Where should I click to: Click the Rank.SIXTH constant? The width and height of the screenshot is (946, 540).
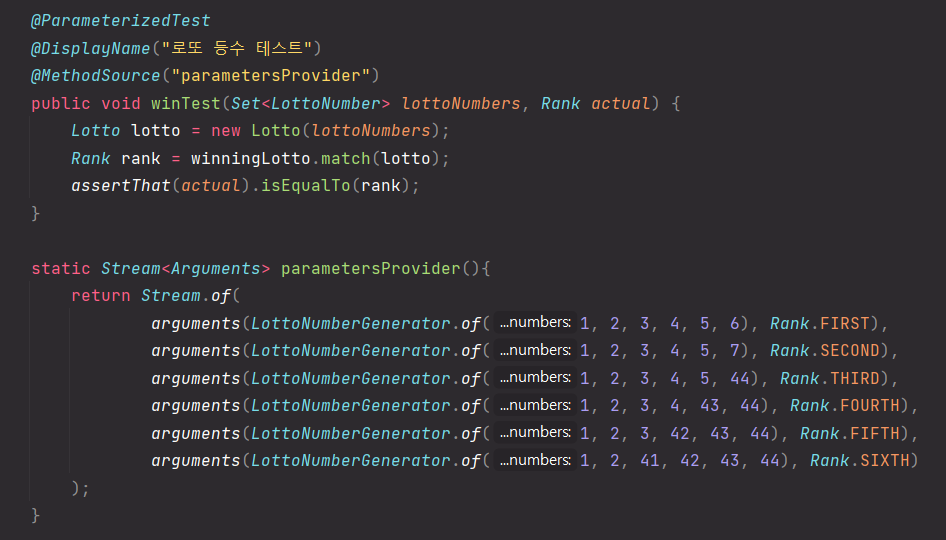pyautogui.click(x=860, y=460)
